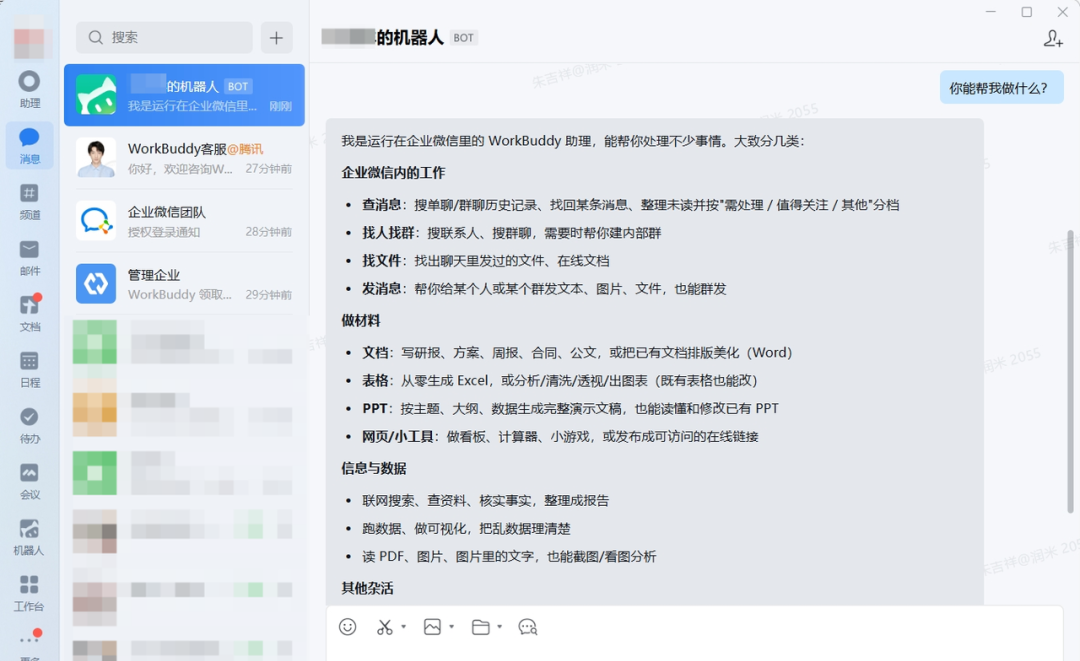The width and height of the screenshot is (1080, 661).
Task: Click the chat vertical scrollbar
Action: click(x=1070, y=372)
